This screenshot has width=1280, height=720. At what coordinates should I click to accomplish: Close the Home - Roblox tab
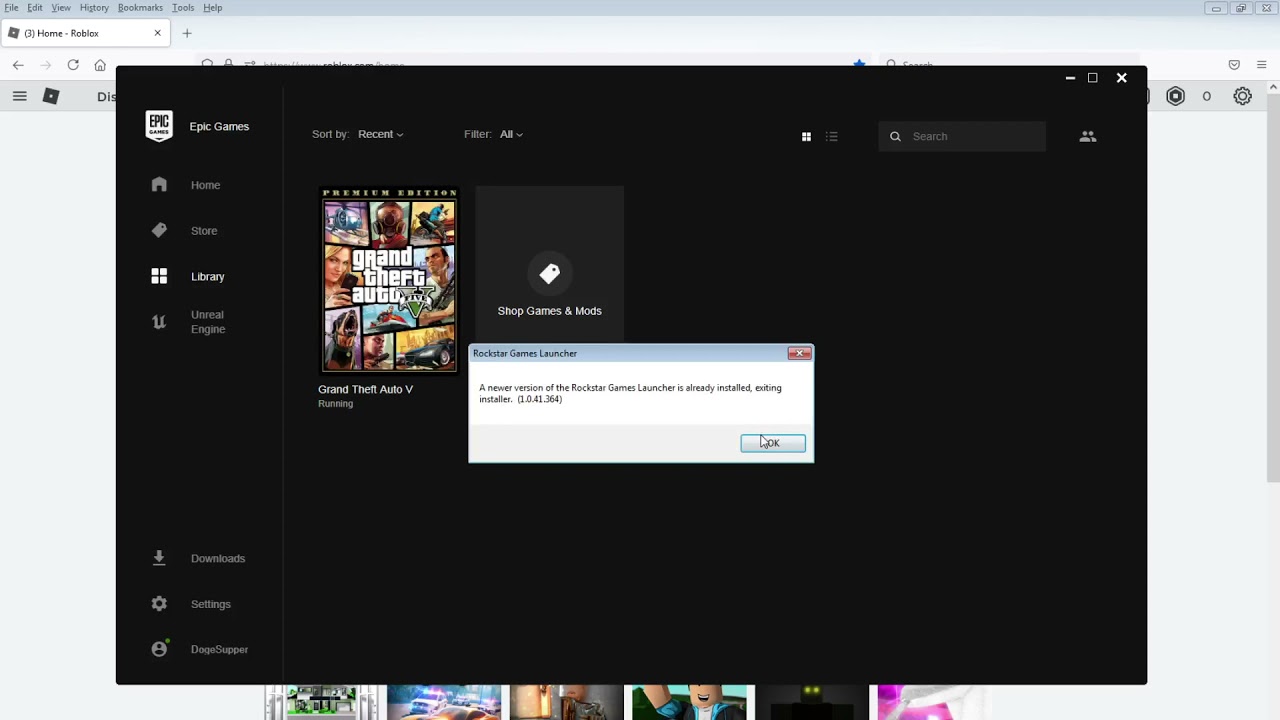click(x=157, y=33)
